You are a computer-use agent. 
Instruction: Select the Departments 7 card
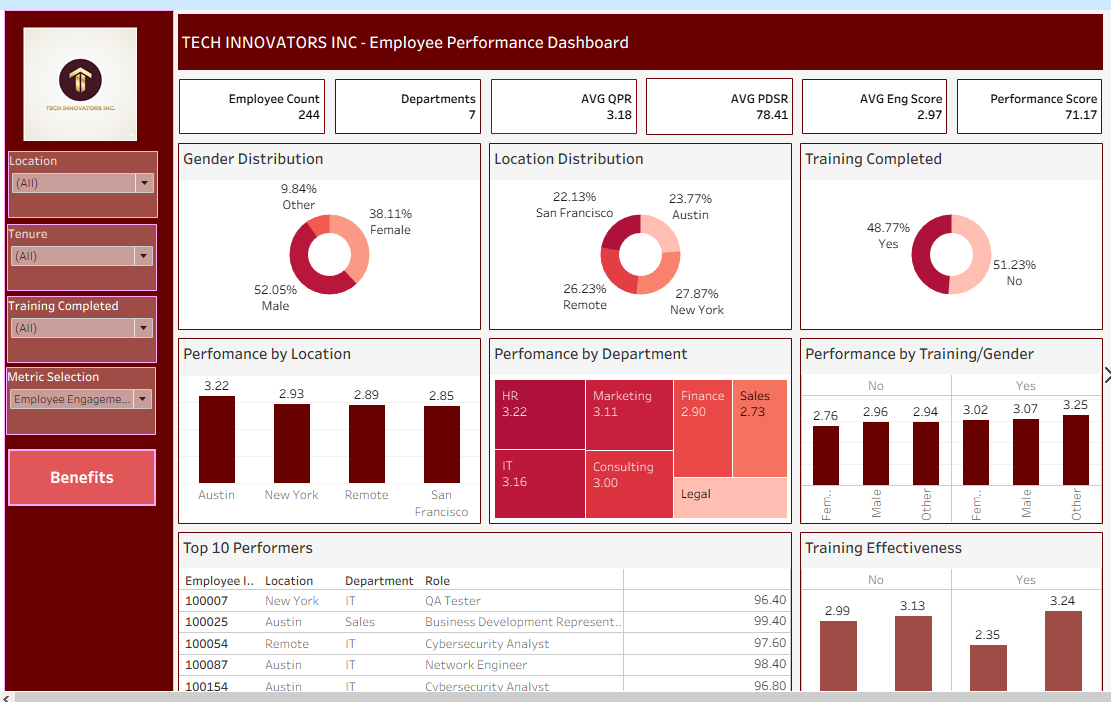point(407,106)
